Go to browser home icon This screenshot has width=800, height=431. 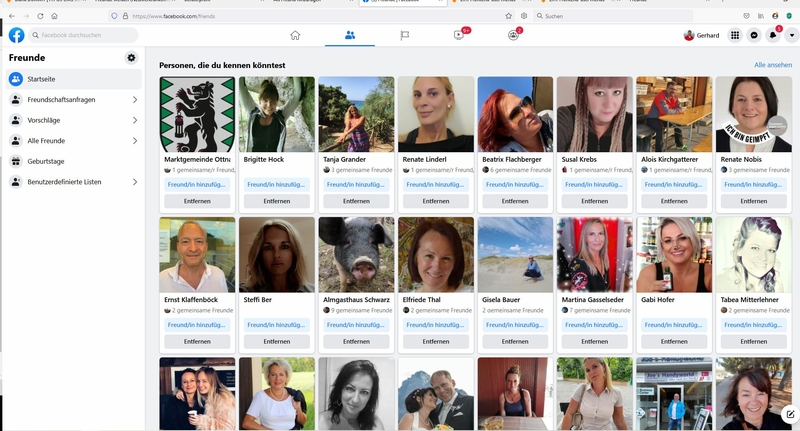pos(54,16)
